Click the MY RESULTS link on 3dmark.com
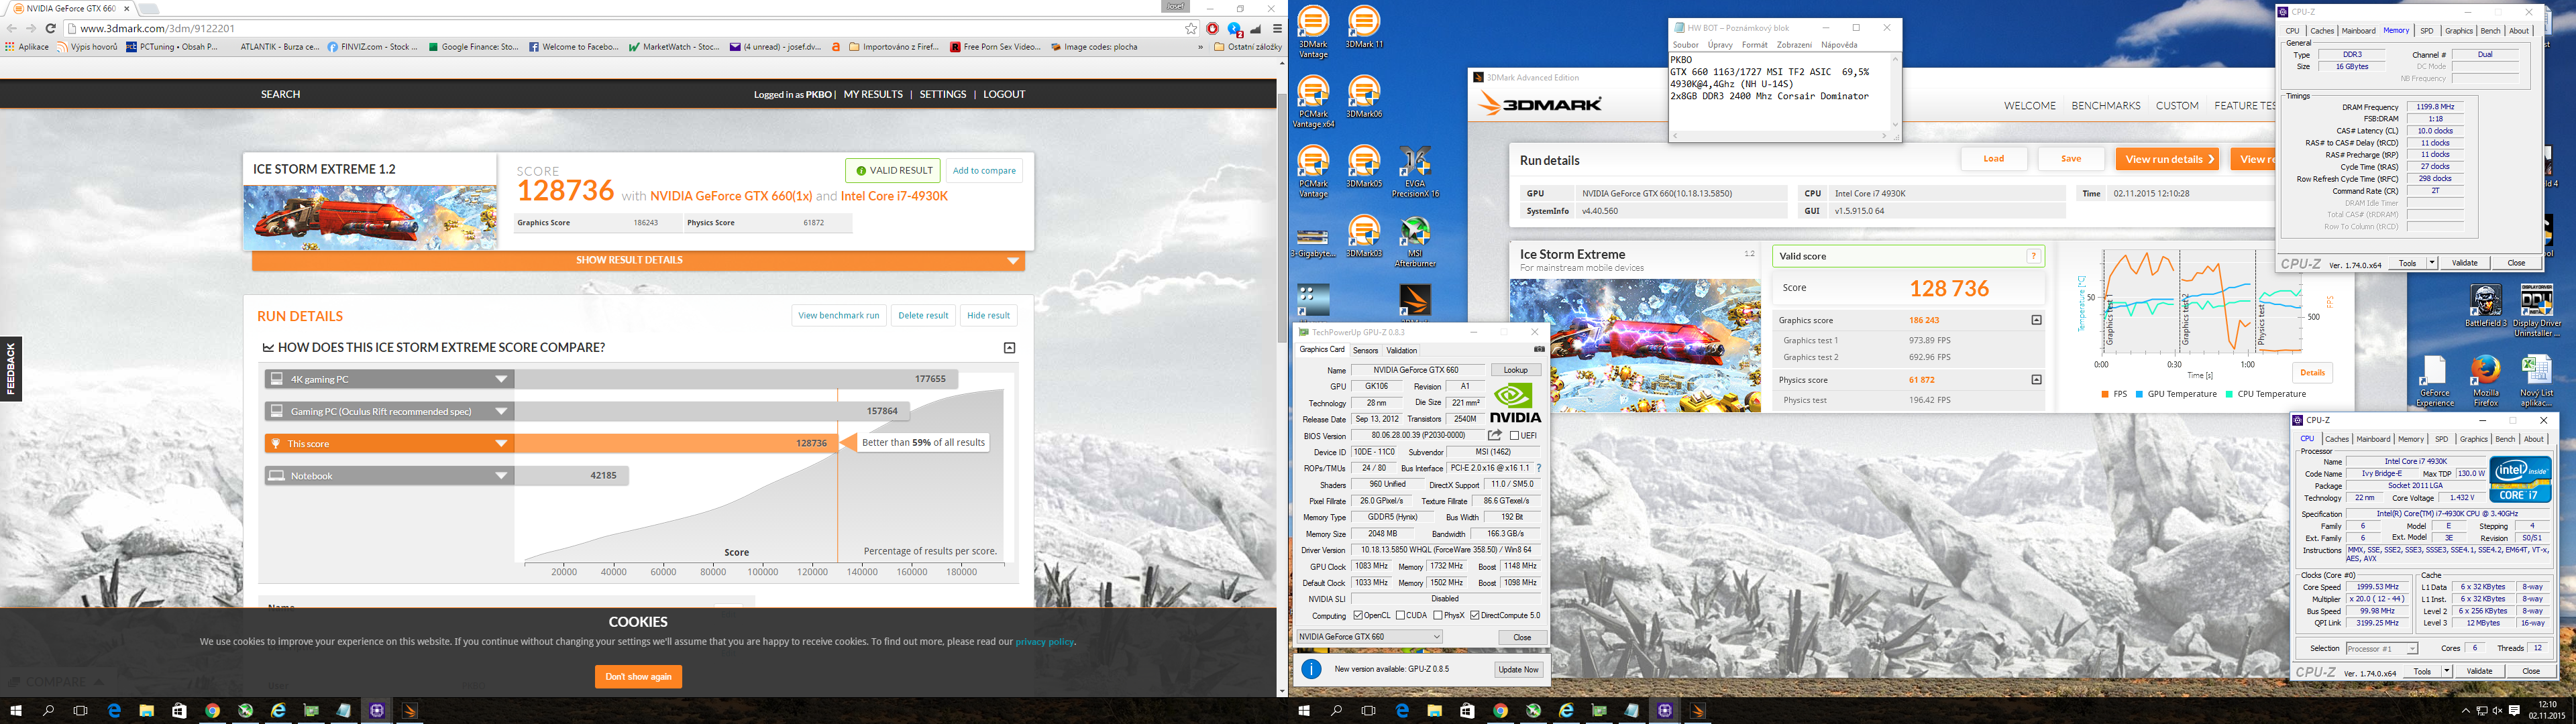Screen dimensions: 2576x724 tap(873, 94)
